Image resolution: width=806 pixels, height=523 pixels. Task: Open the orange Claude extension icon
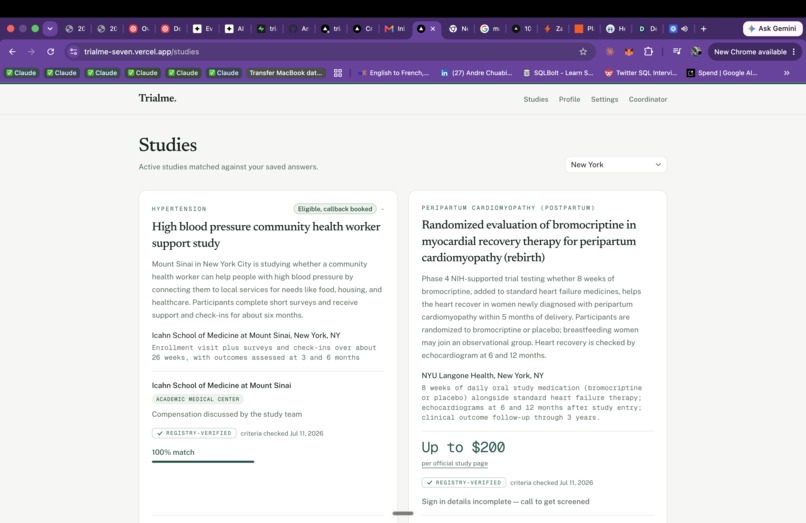point(610,51)
